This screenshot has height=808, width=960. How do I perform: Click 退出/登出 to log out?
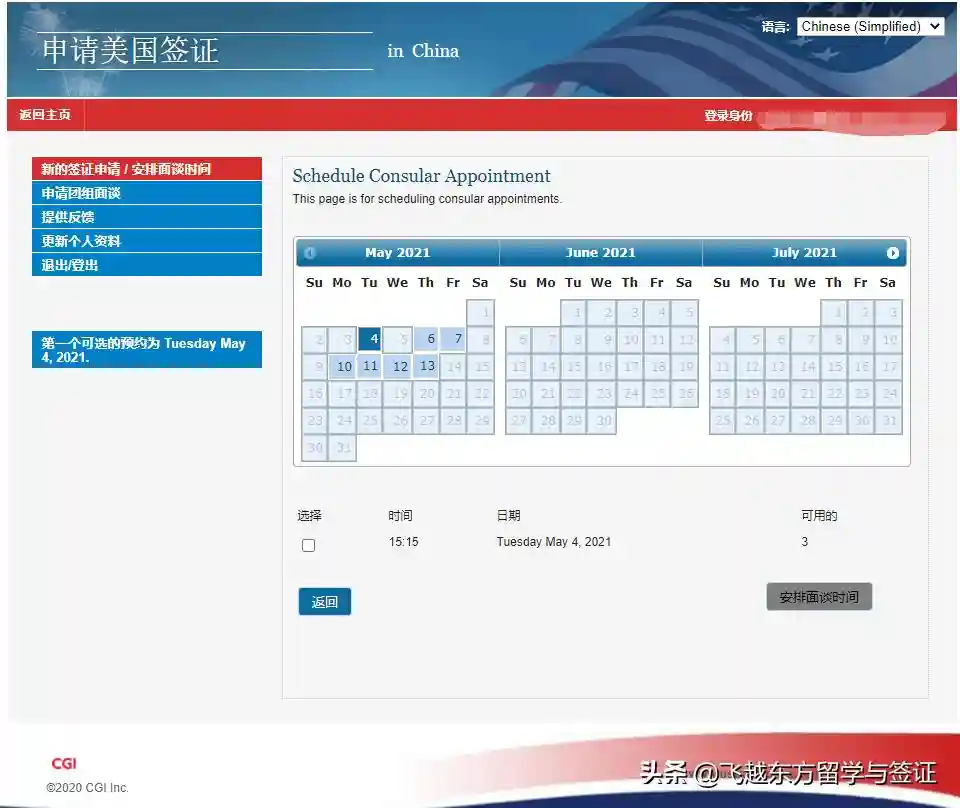click(146, 265)
